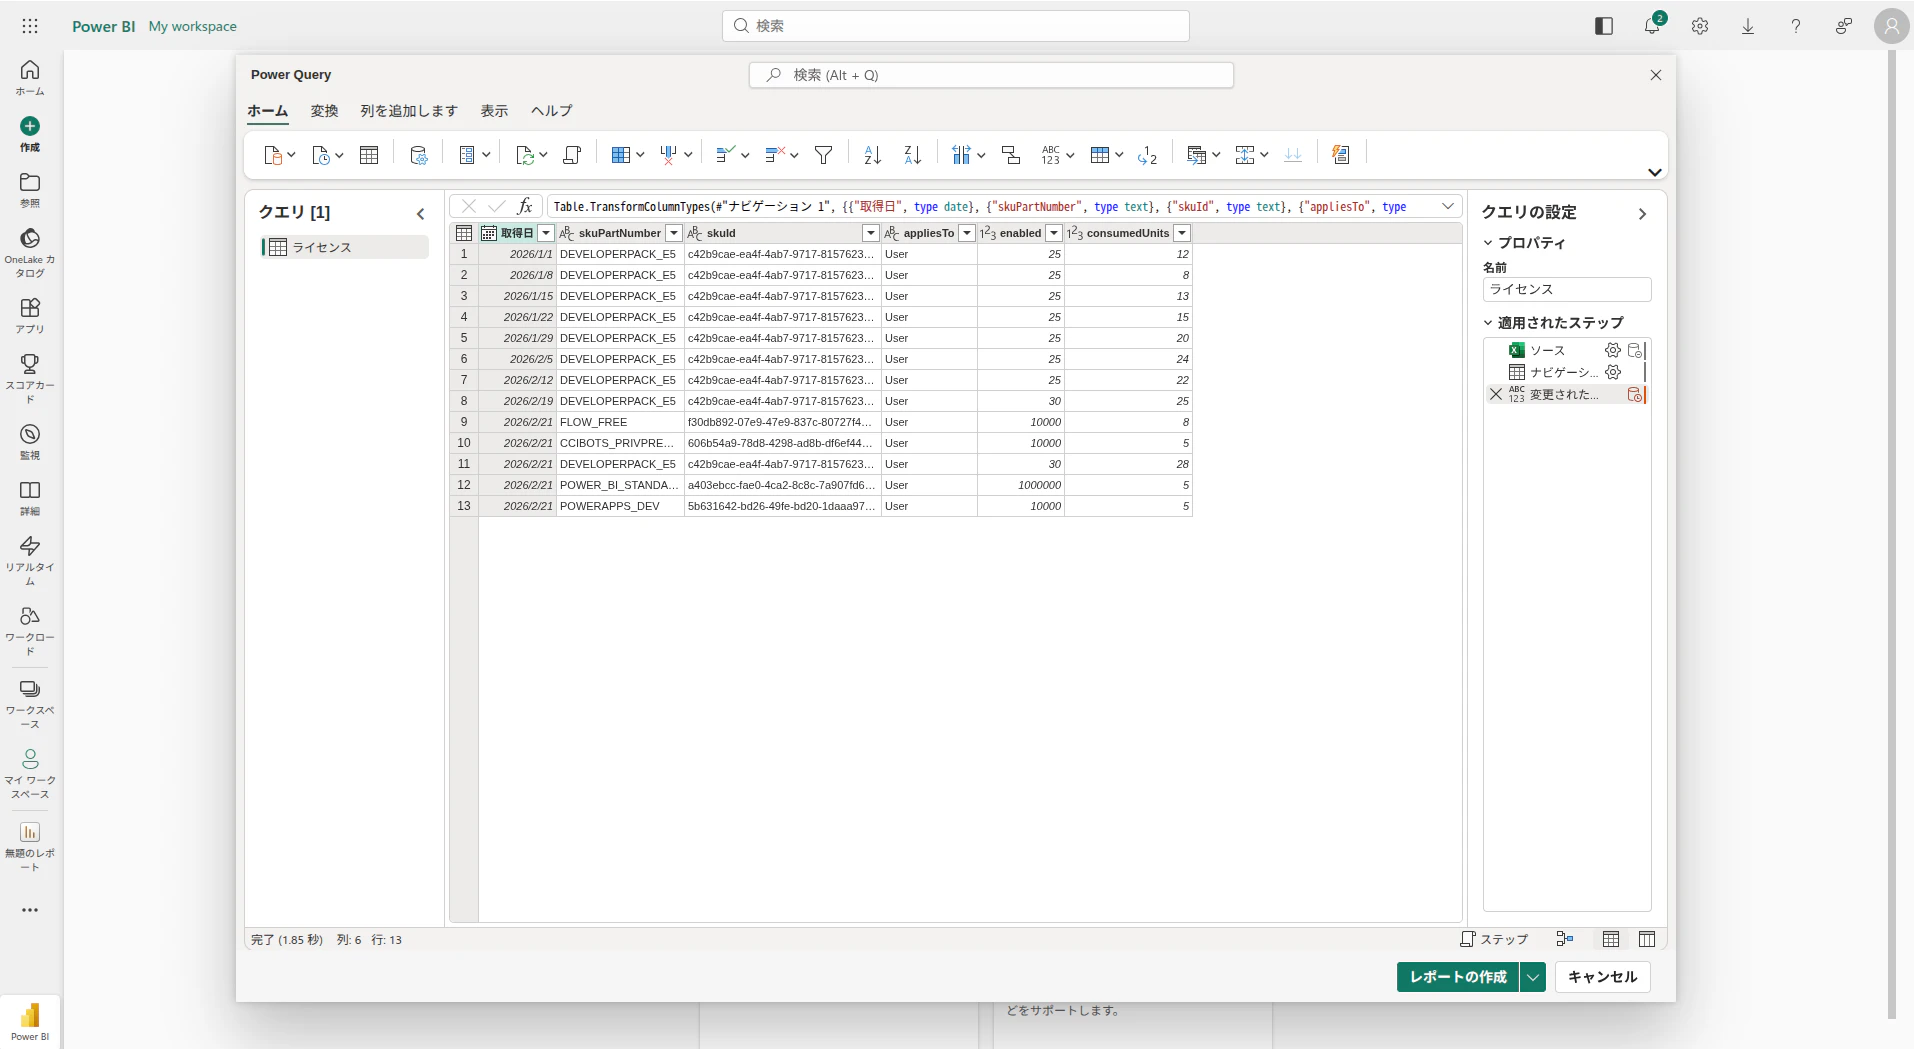Click the table select-all corner icon
1914x1049 pixels.
pyautogui.click(x=464, y=233)
